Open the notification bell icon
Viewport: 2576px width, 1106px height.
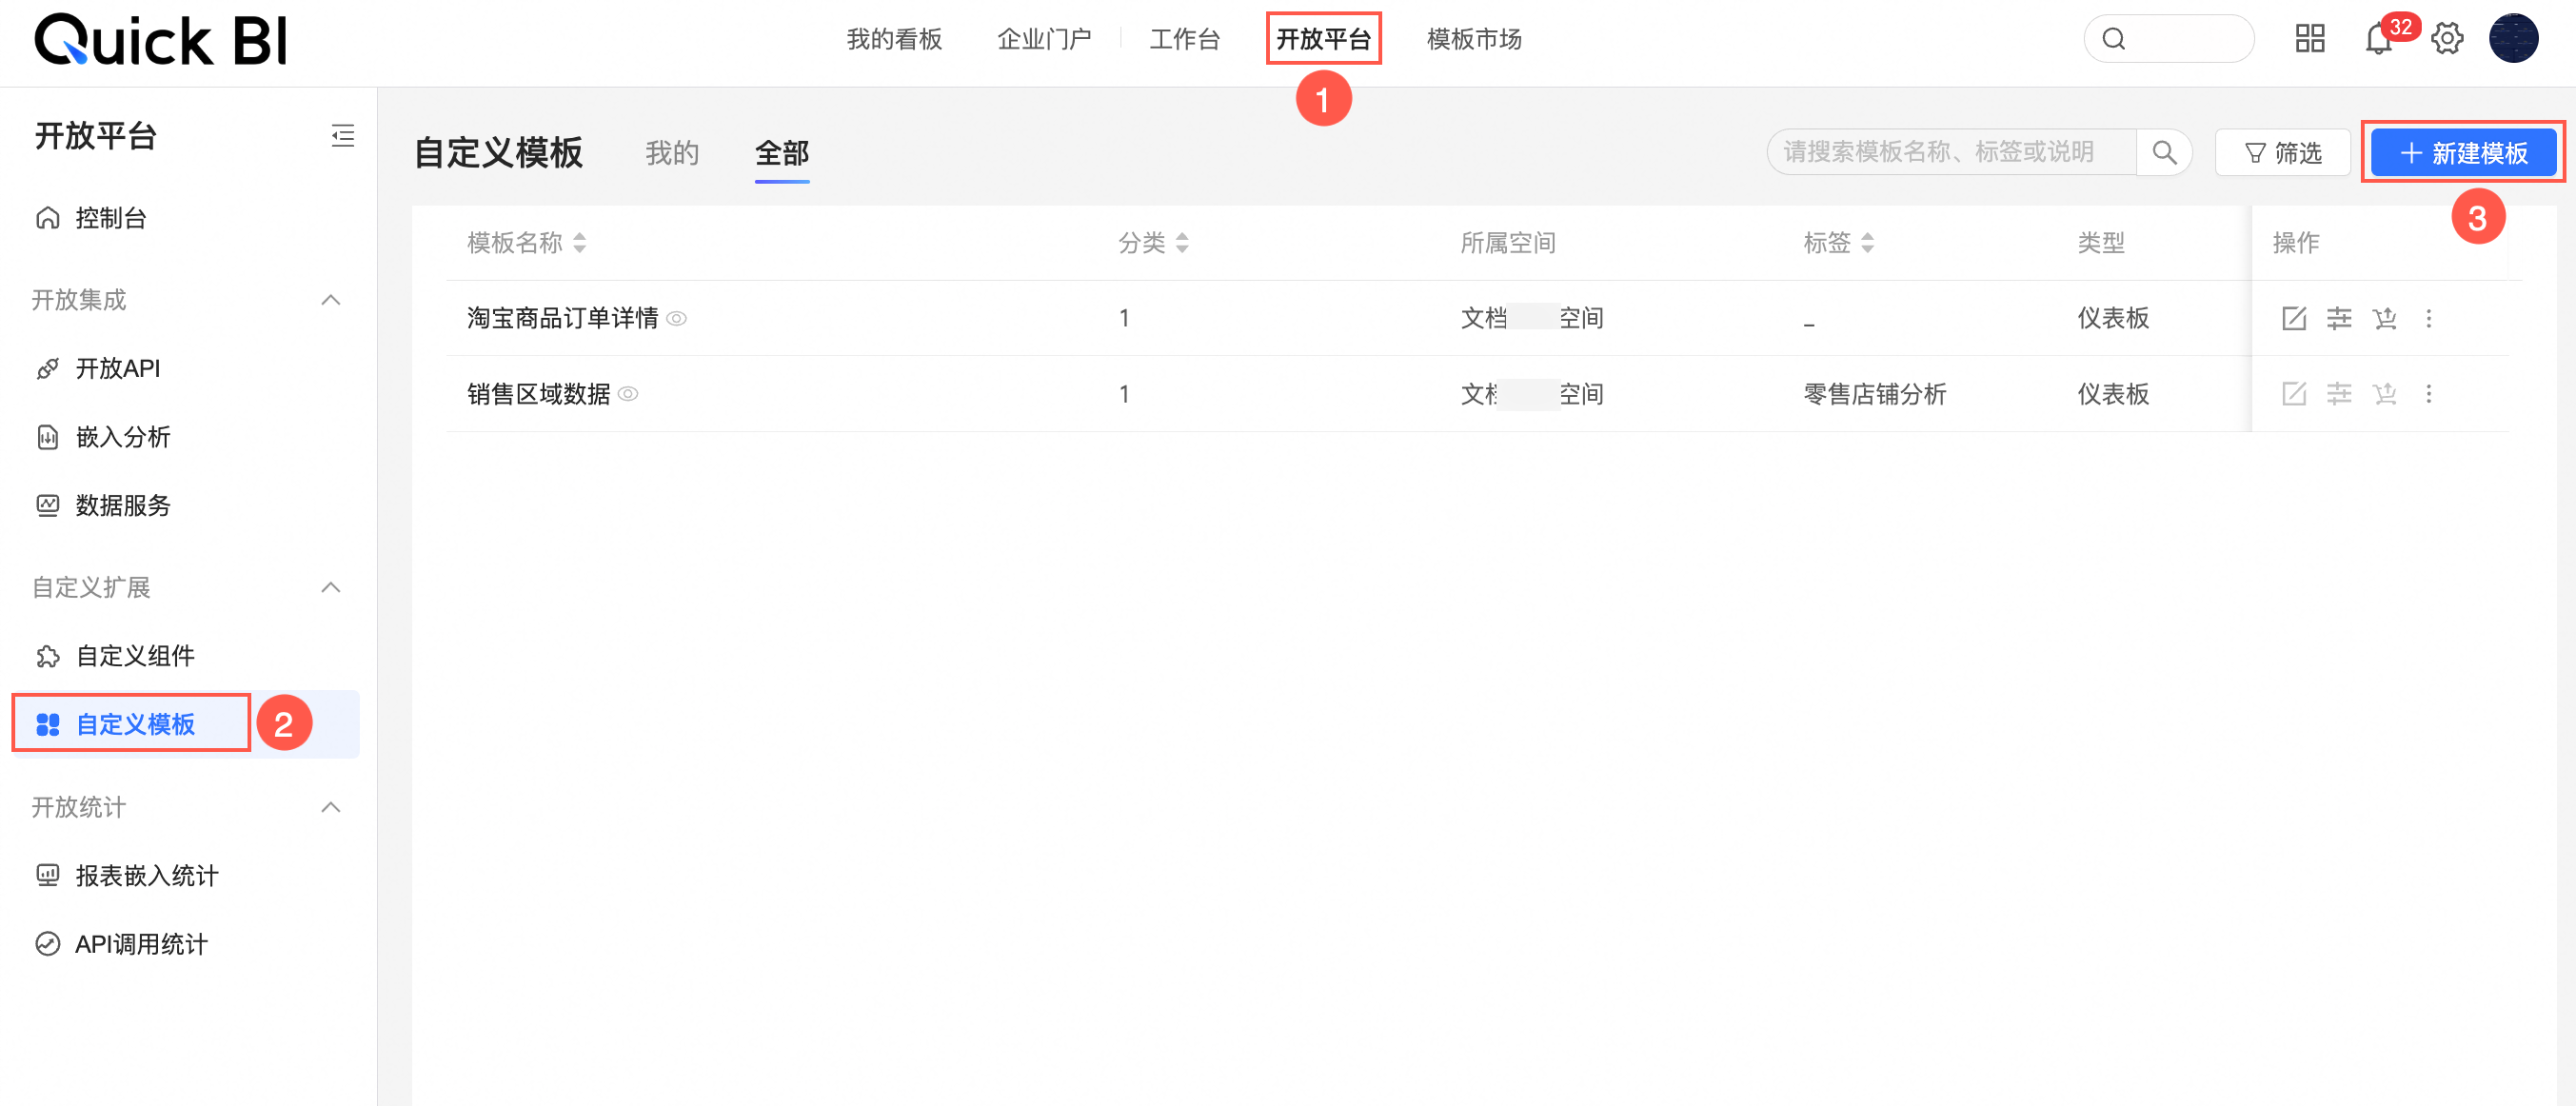[x=2378, y=40]
